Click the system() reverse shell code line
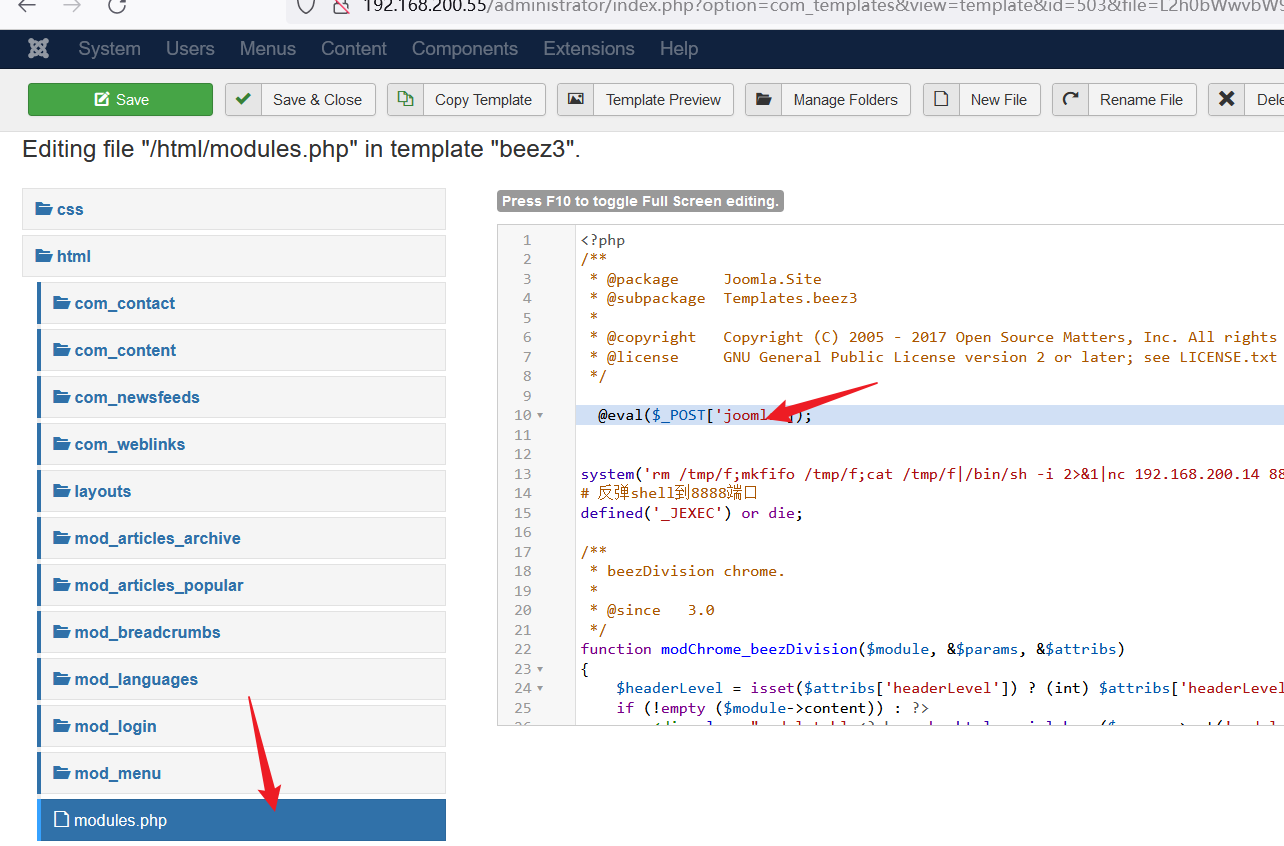This screenshot has width=1284, height=846. (x=930, y=474)
